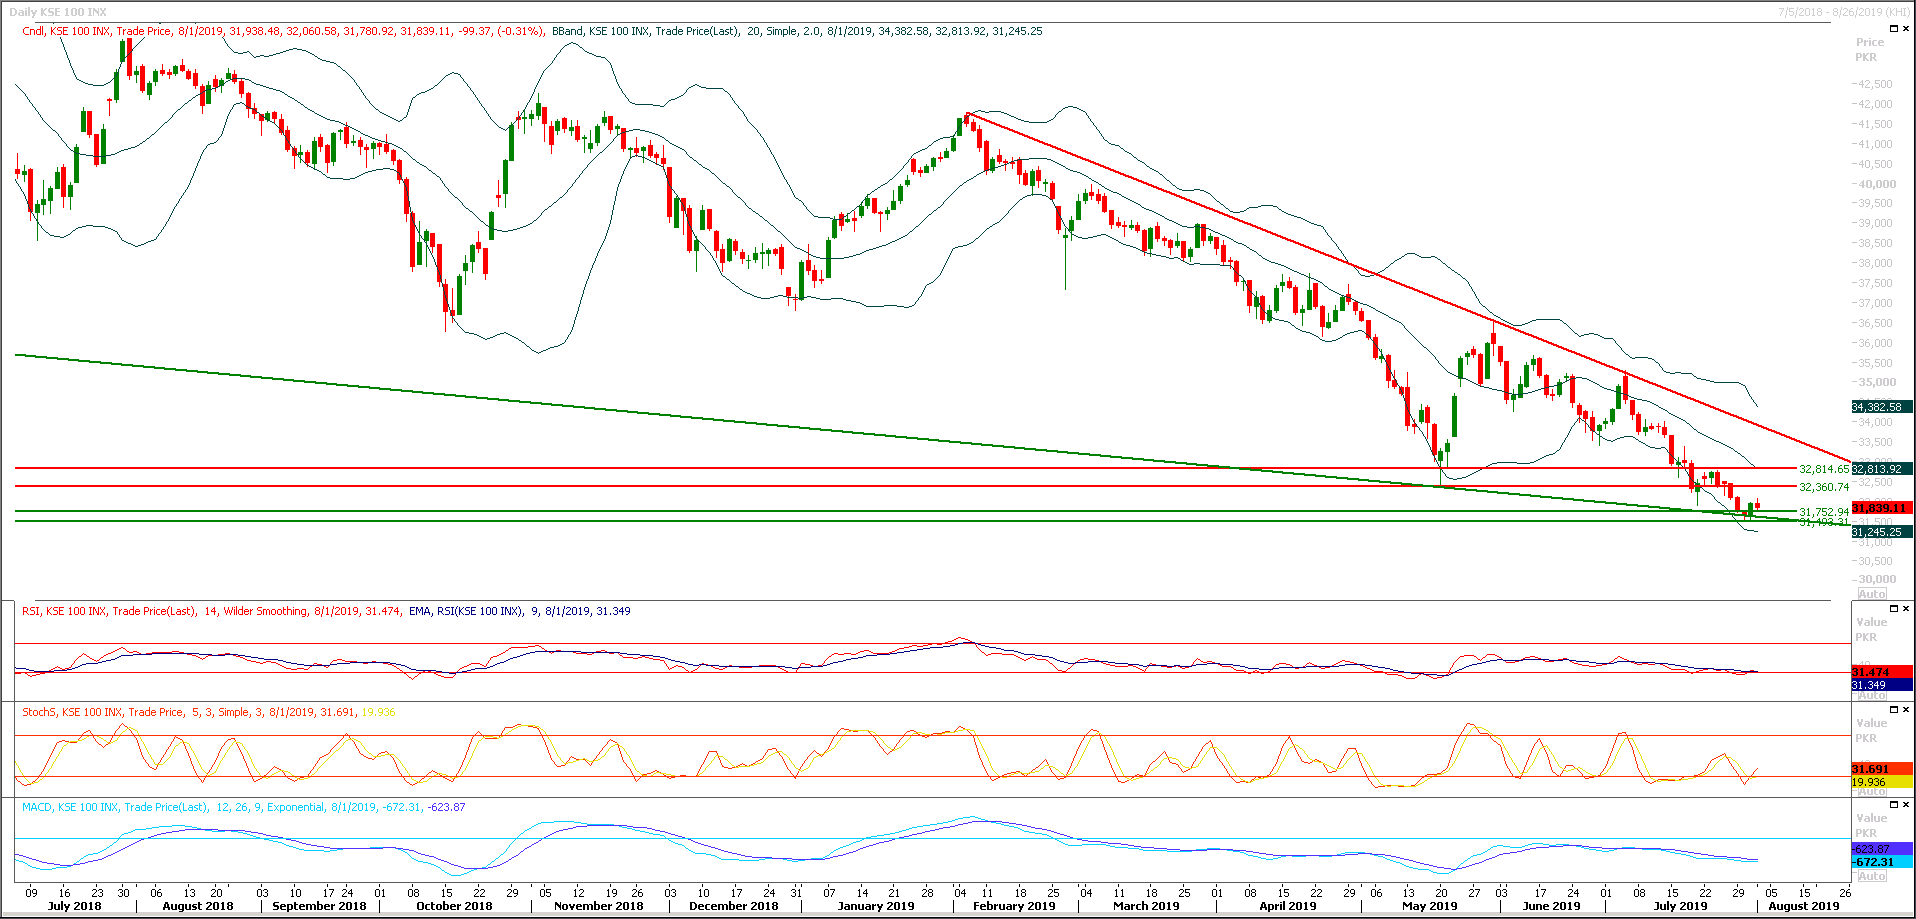Maximize the MACD indicator panel
Screen dimensions: 1916x919
tap(1893, 804)
